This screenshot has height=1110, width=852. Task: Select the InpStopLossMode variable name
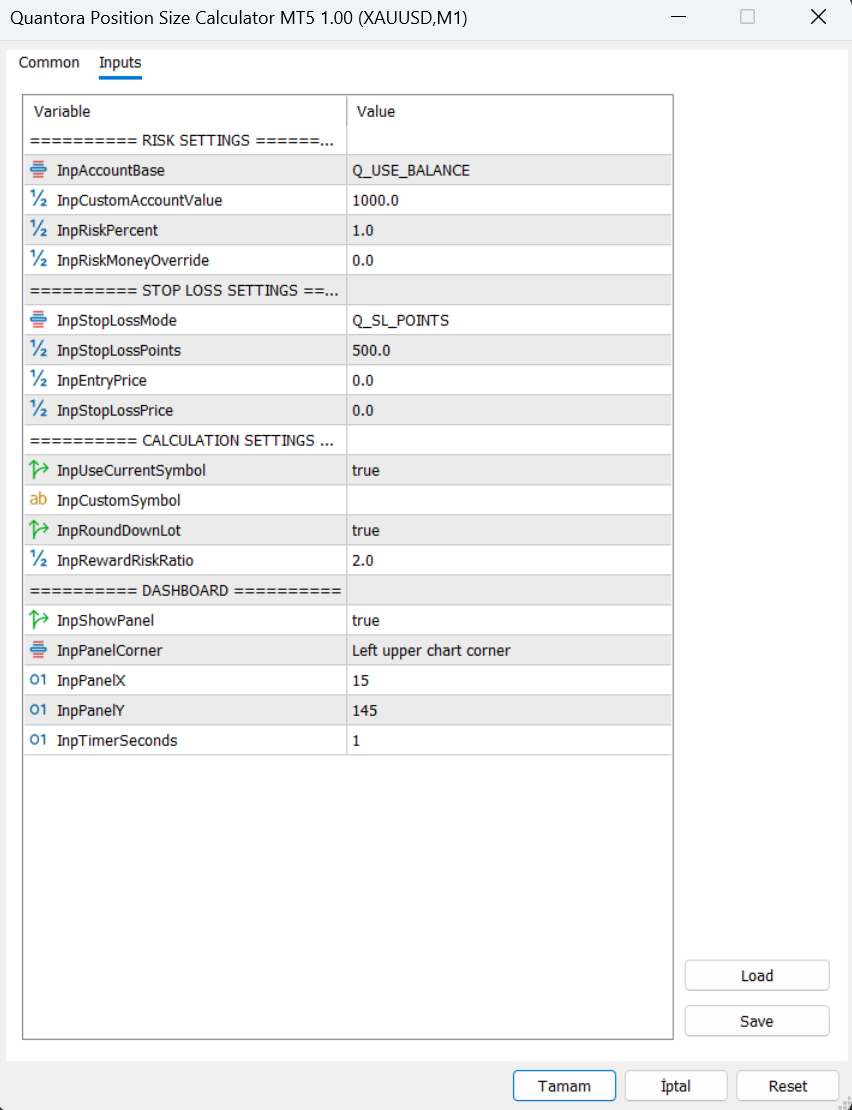117,320
